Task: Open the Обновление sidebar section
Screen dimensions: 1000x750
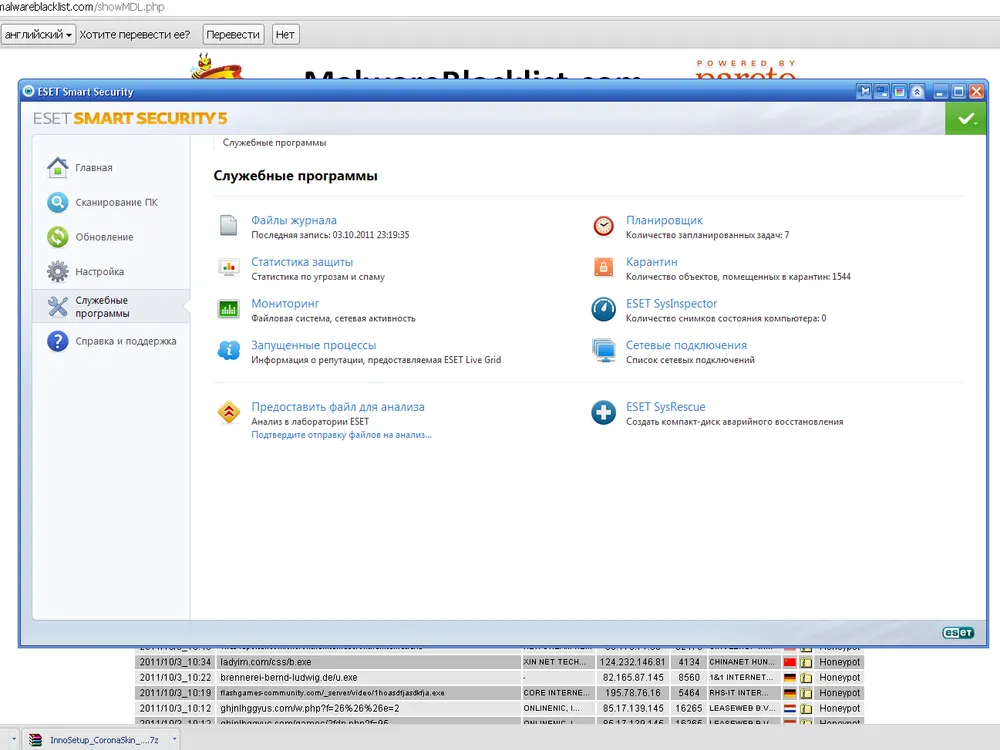Action: [x=104, y=238]
